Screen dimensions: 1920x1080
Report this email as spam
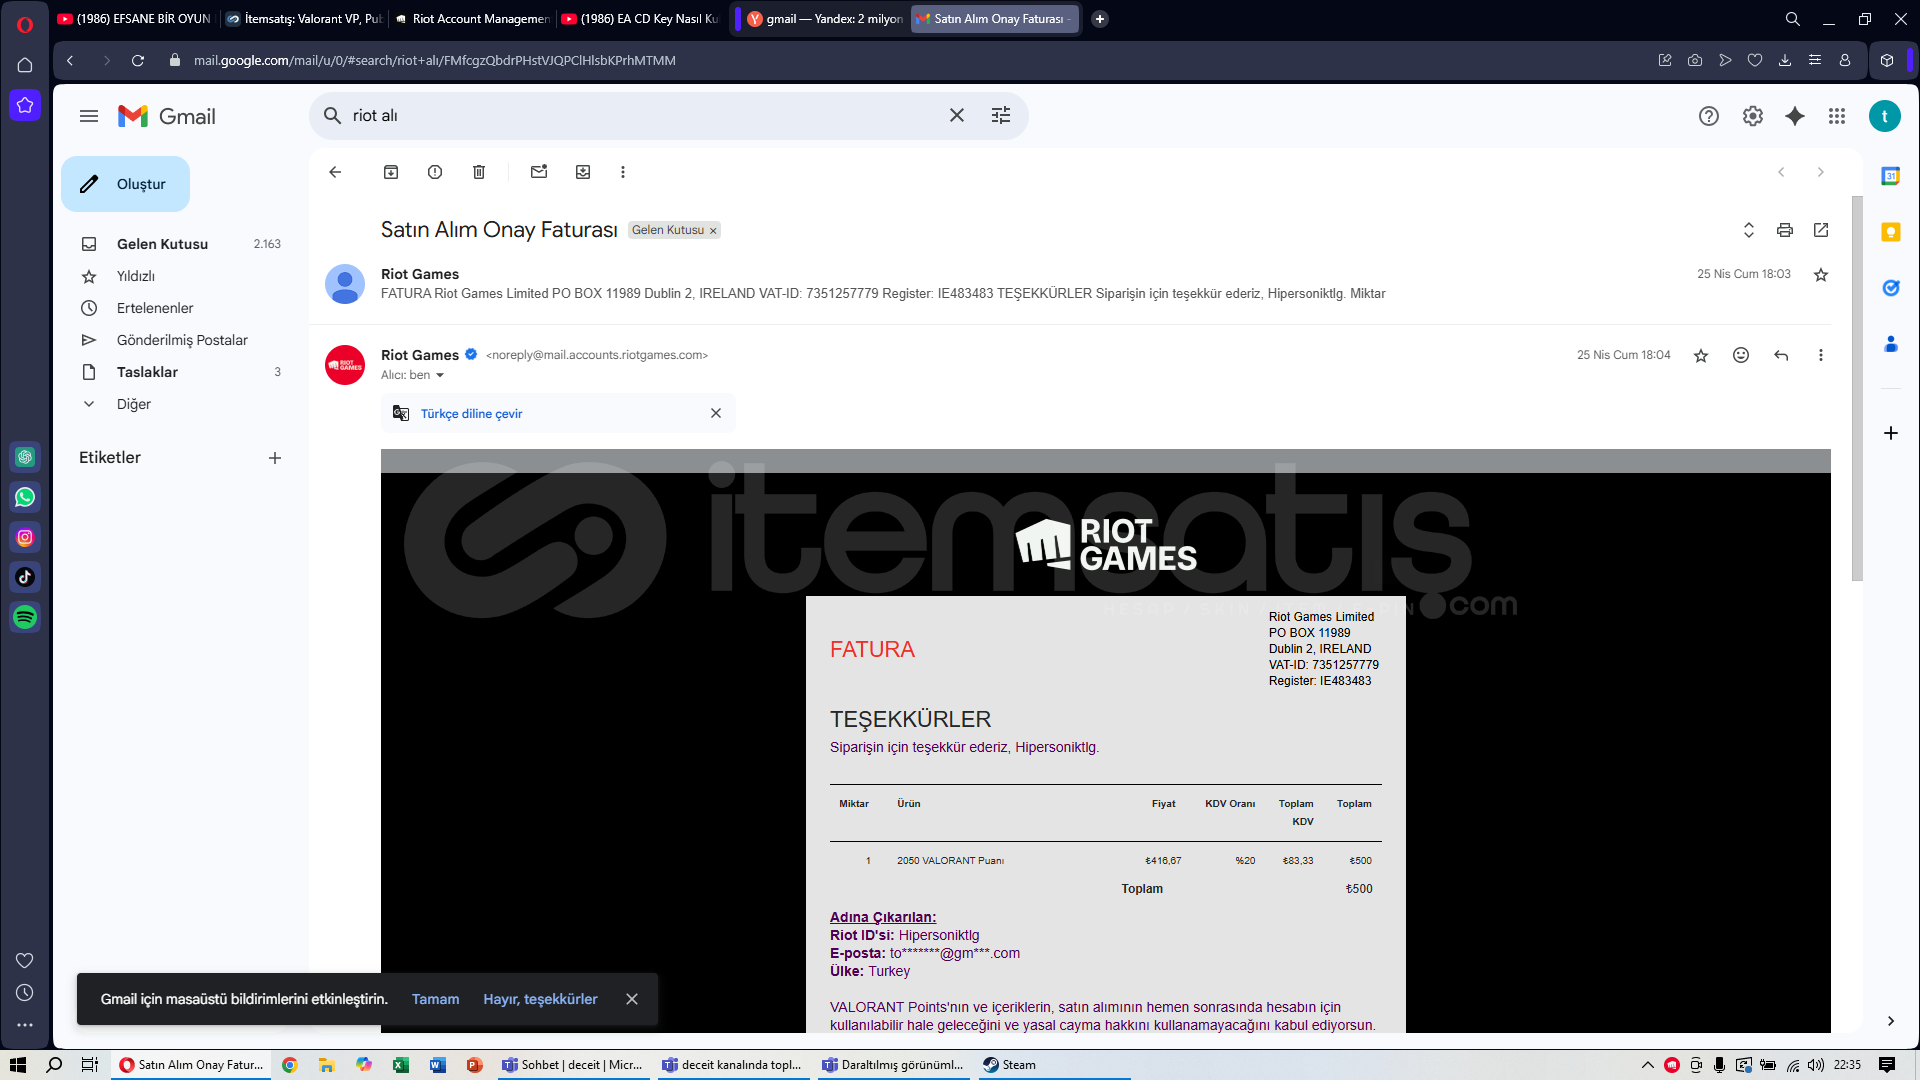435,172
